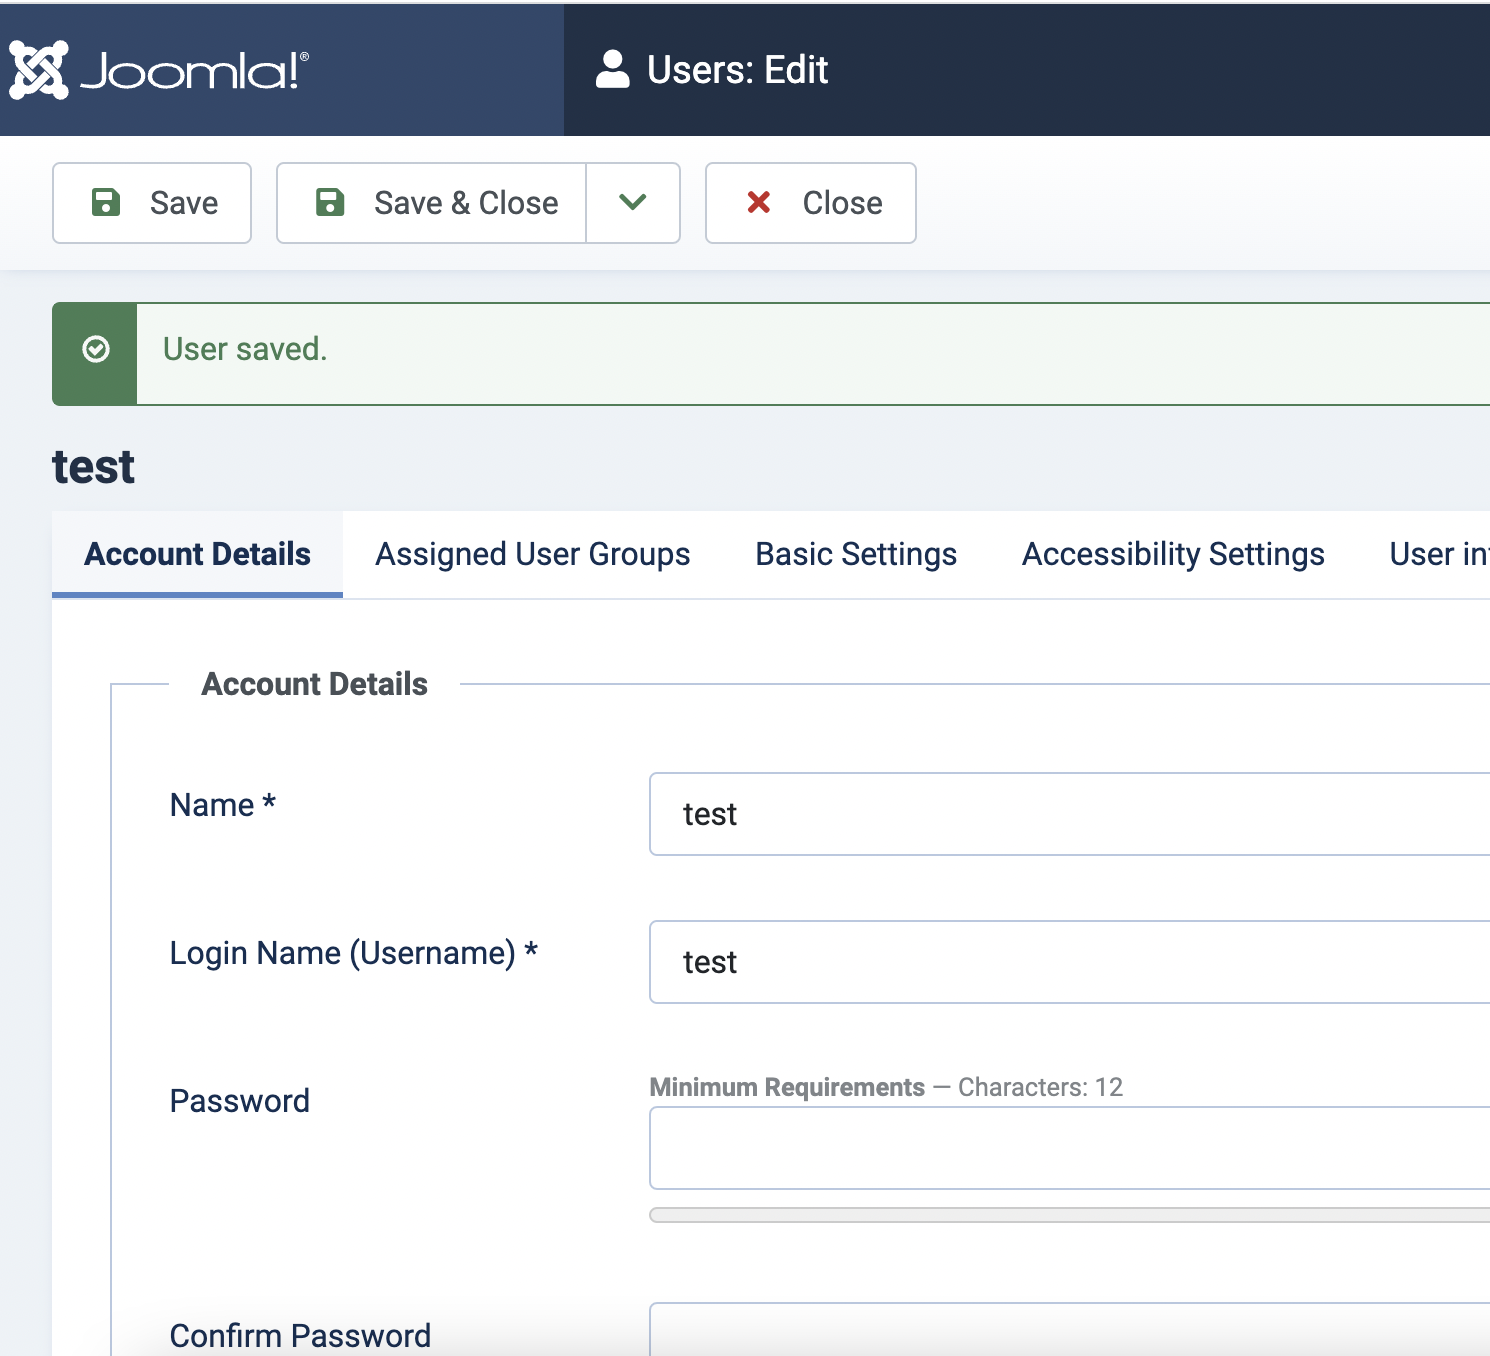Click the user silhouette icon beside Users: Edit
This screenshot has width=1490, height=1356.
pos(612,70)
